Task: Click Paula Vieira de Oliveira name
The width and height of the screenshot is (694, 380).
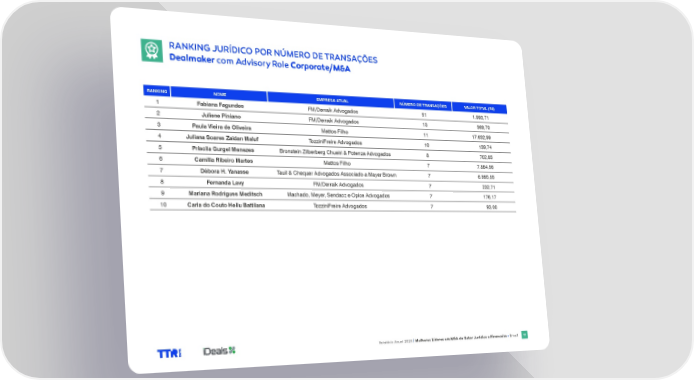Action: click(221, 127)
